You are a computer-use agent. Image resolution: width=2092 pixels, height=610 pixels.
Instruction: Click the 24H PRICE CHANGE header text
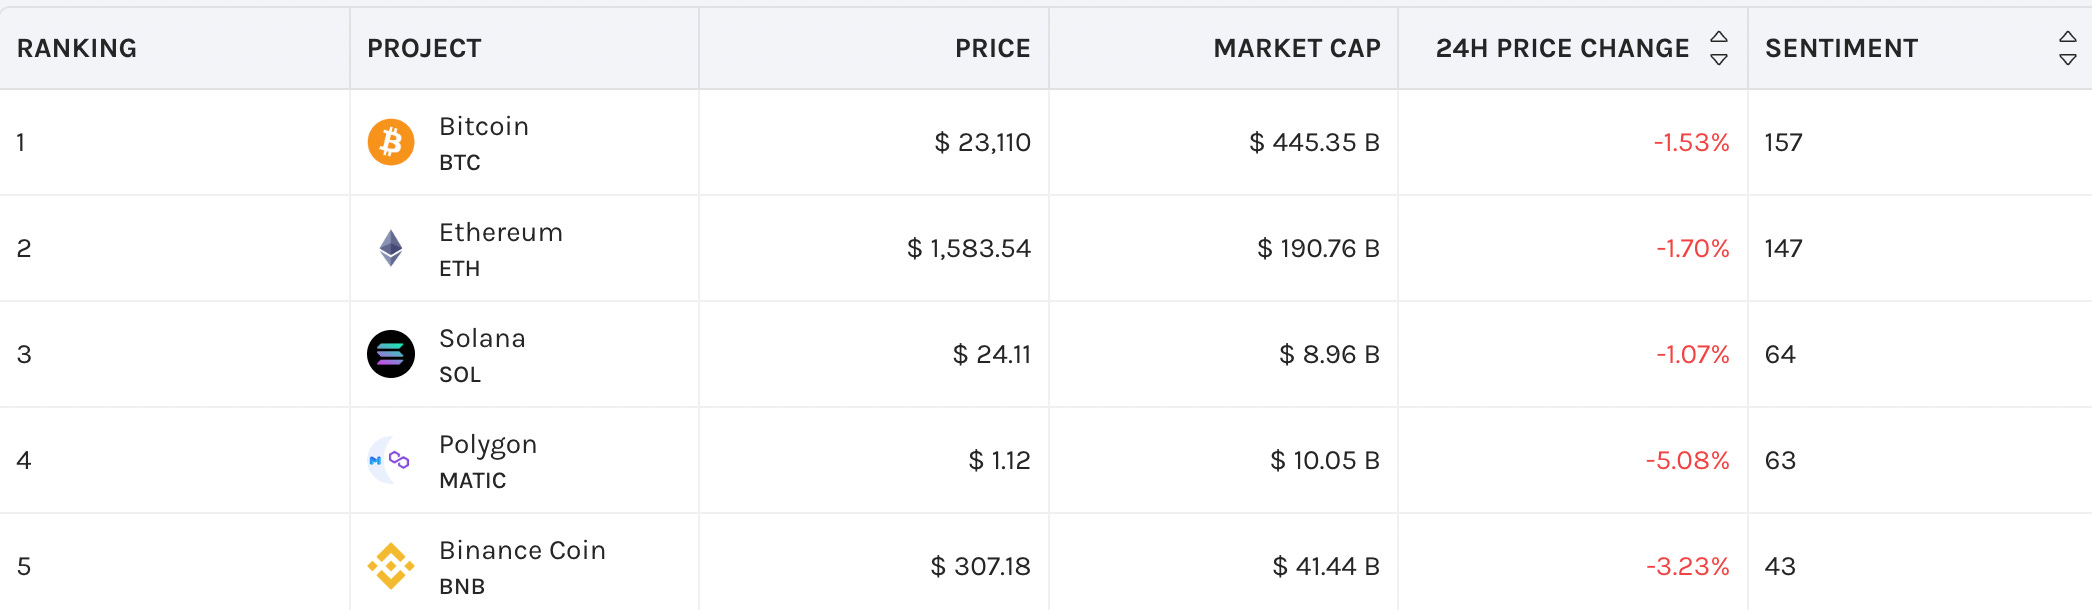click(1562, 48)
